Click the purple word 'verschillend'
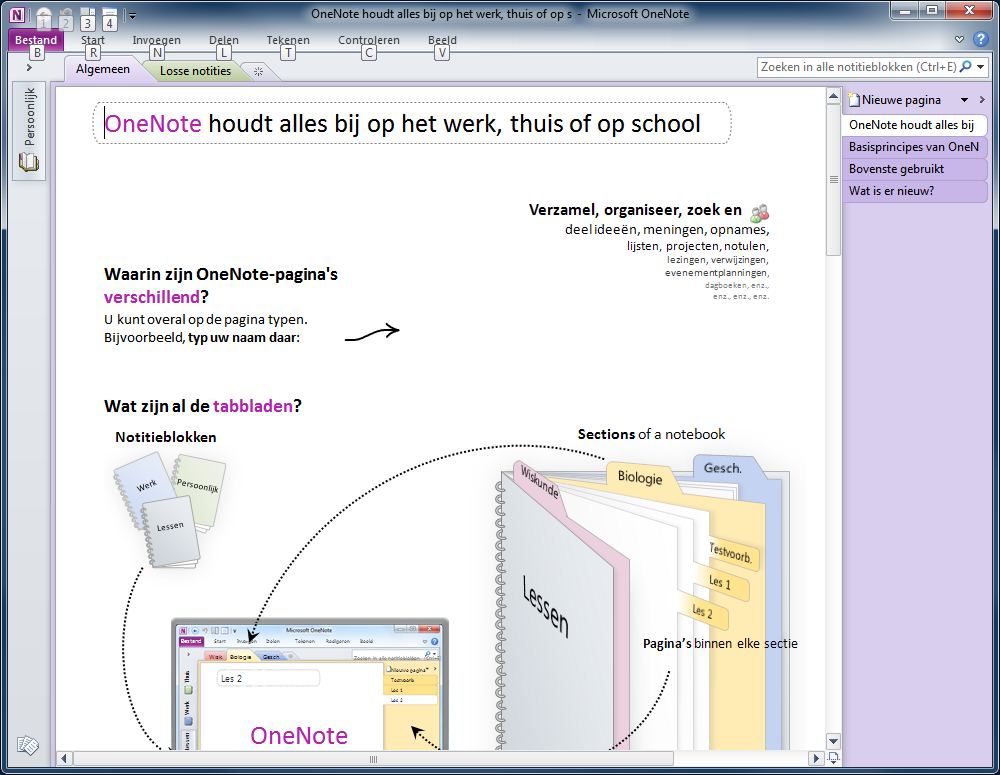 (x=152, y=297)
